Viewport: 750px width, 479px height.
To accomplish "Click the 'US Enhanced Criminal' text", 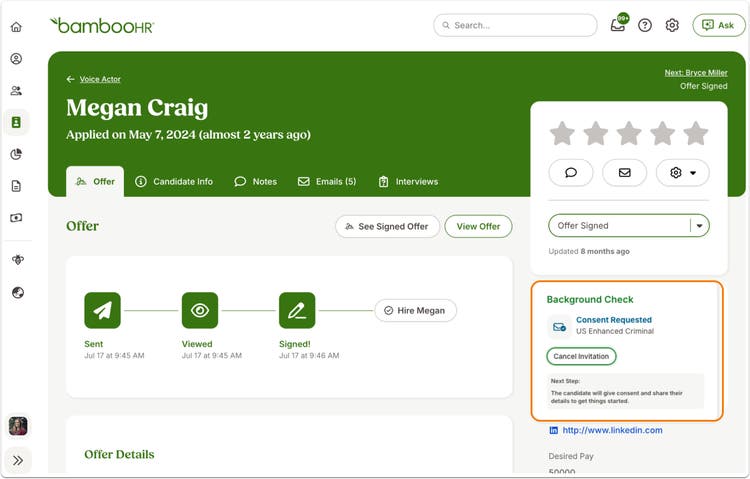I will pos(615,331).
